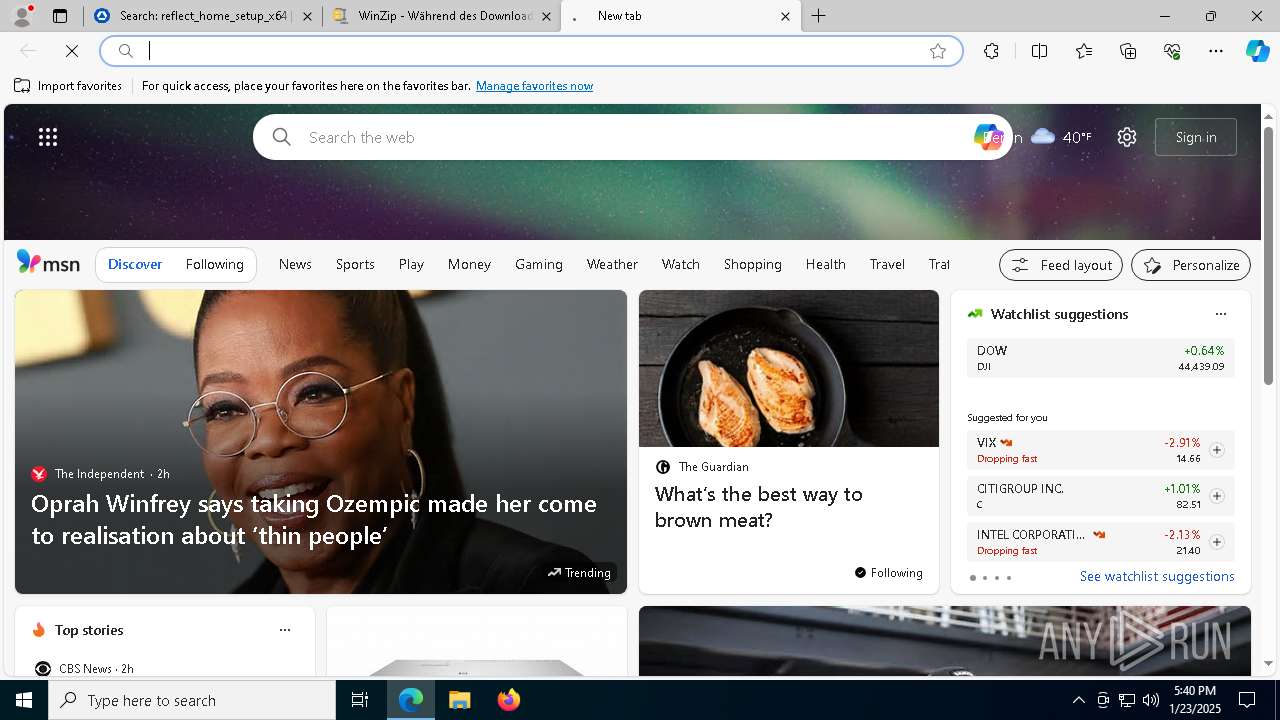
Task: Open What's the best way to brown meat
Action: tap(758, 507)
